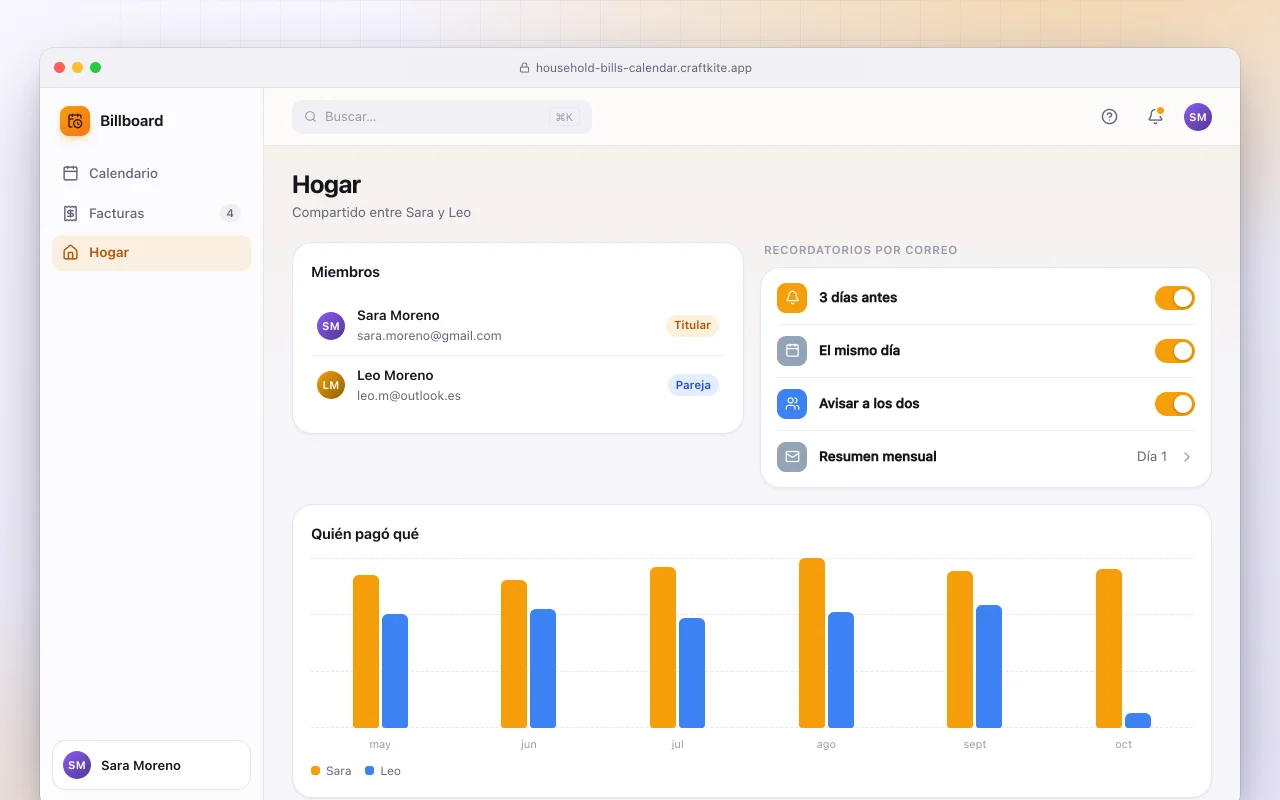Turn off El mismo día reminder

pos(1175,351)
